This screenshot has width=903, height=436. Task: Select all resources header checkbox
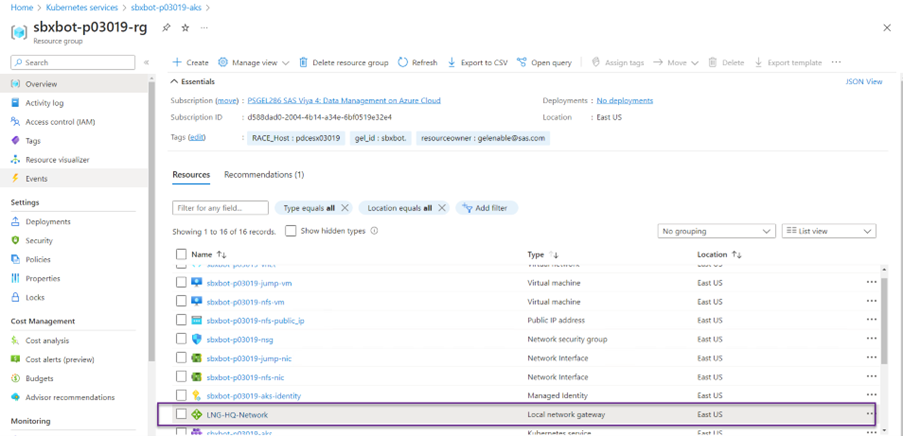(181, 254)
